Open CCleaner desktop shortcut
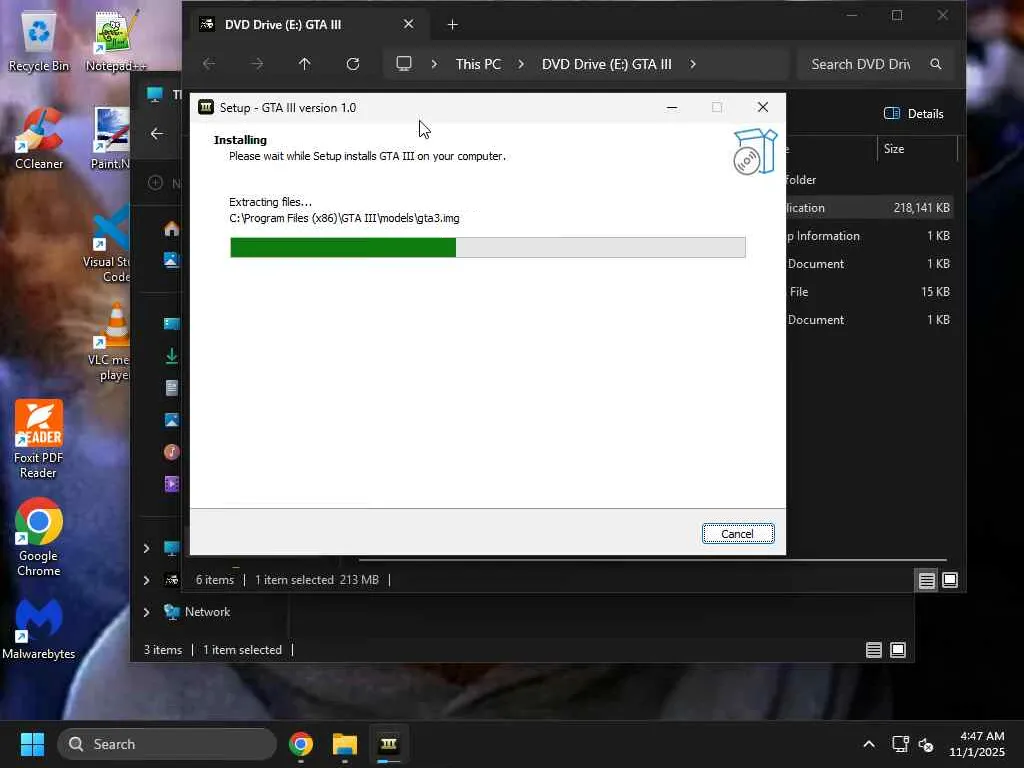The image size is (1024, 768). coord(39,139)
